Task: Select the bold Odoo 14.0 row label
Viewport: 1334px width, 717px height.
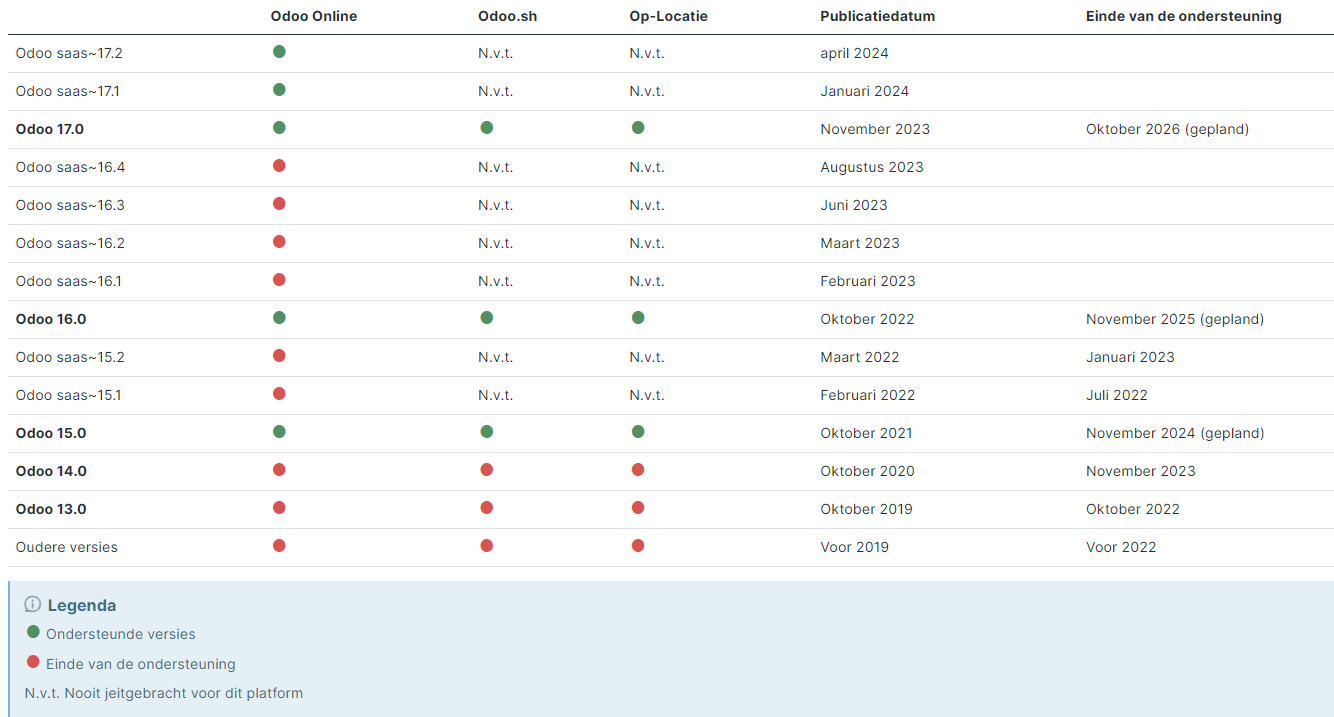Action: click(x=51, y=471)
